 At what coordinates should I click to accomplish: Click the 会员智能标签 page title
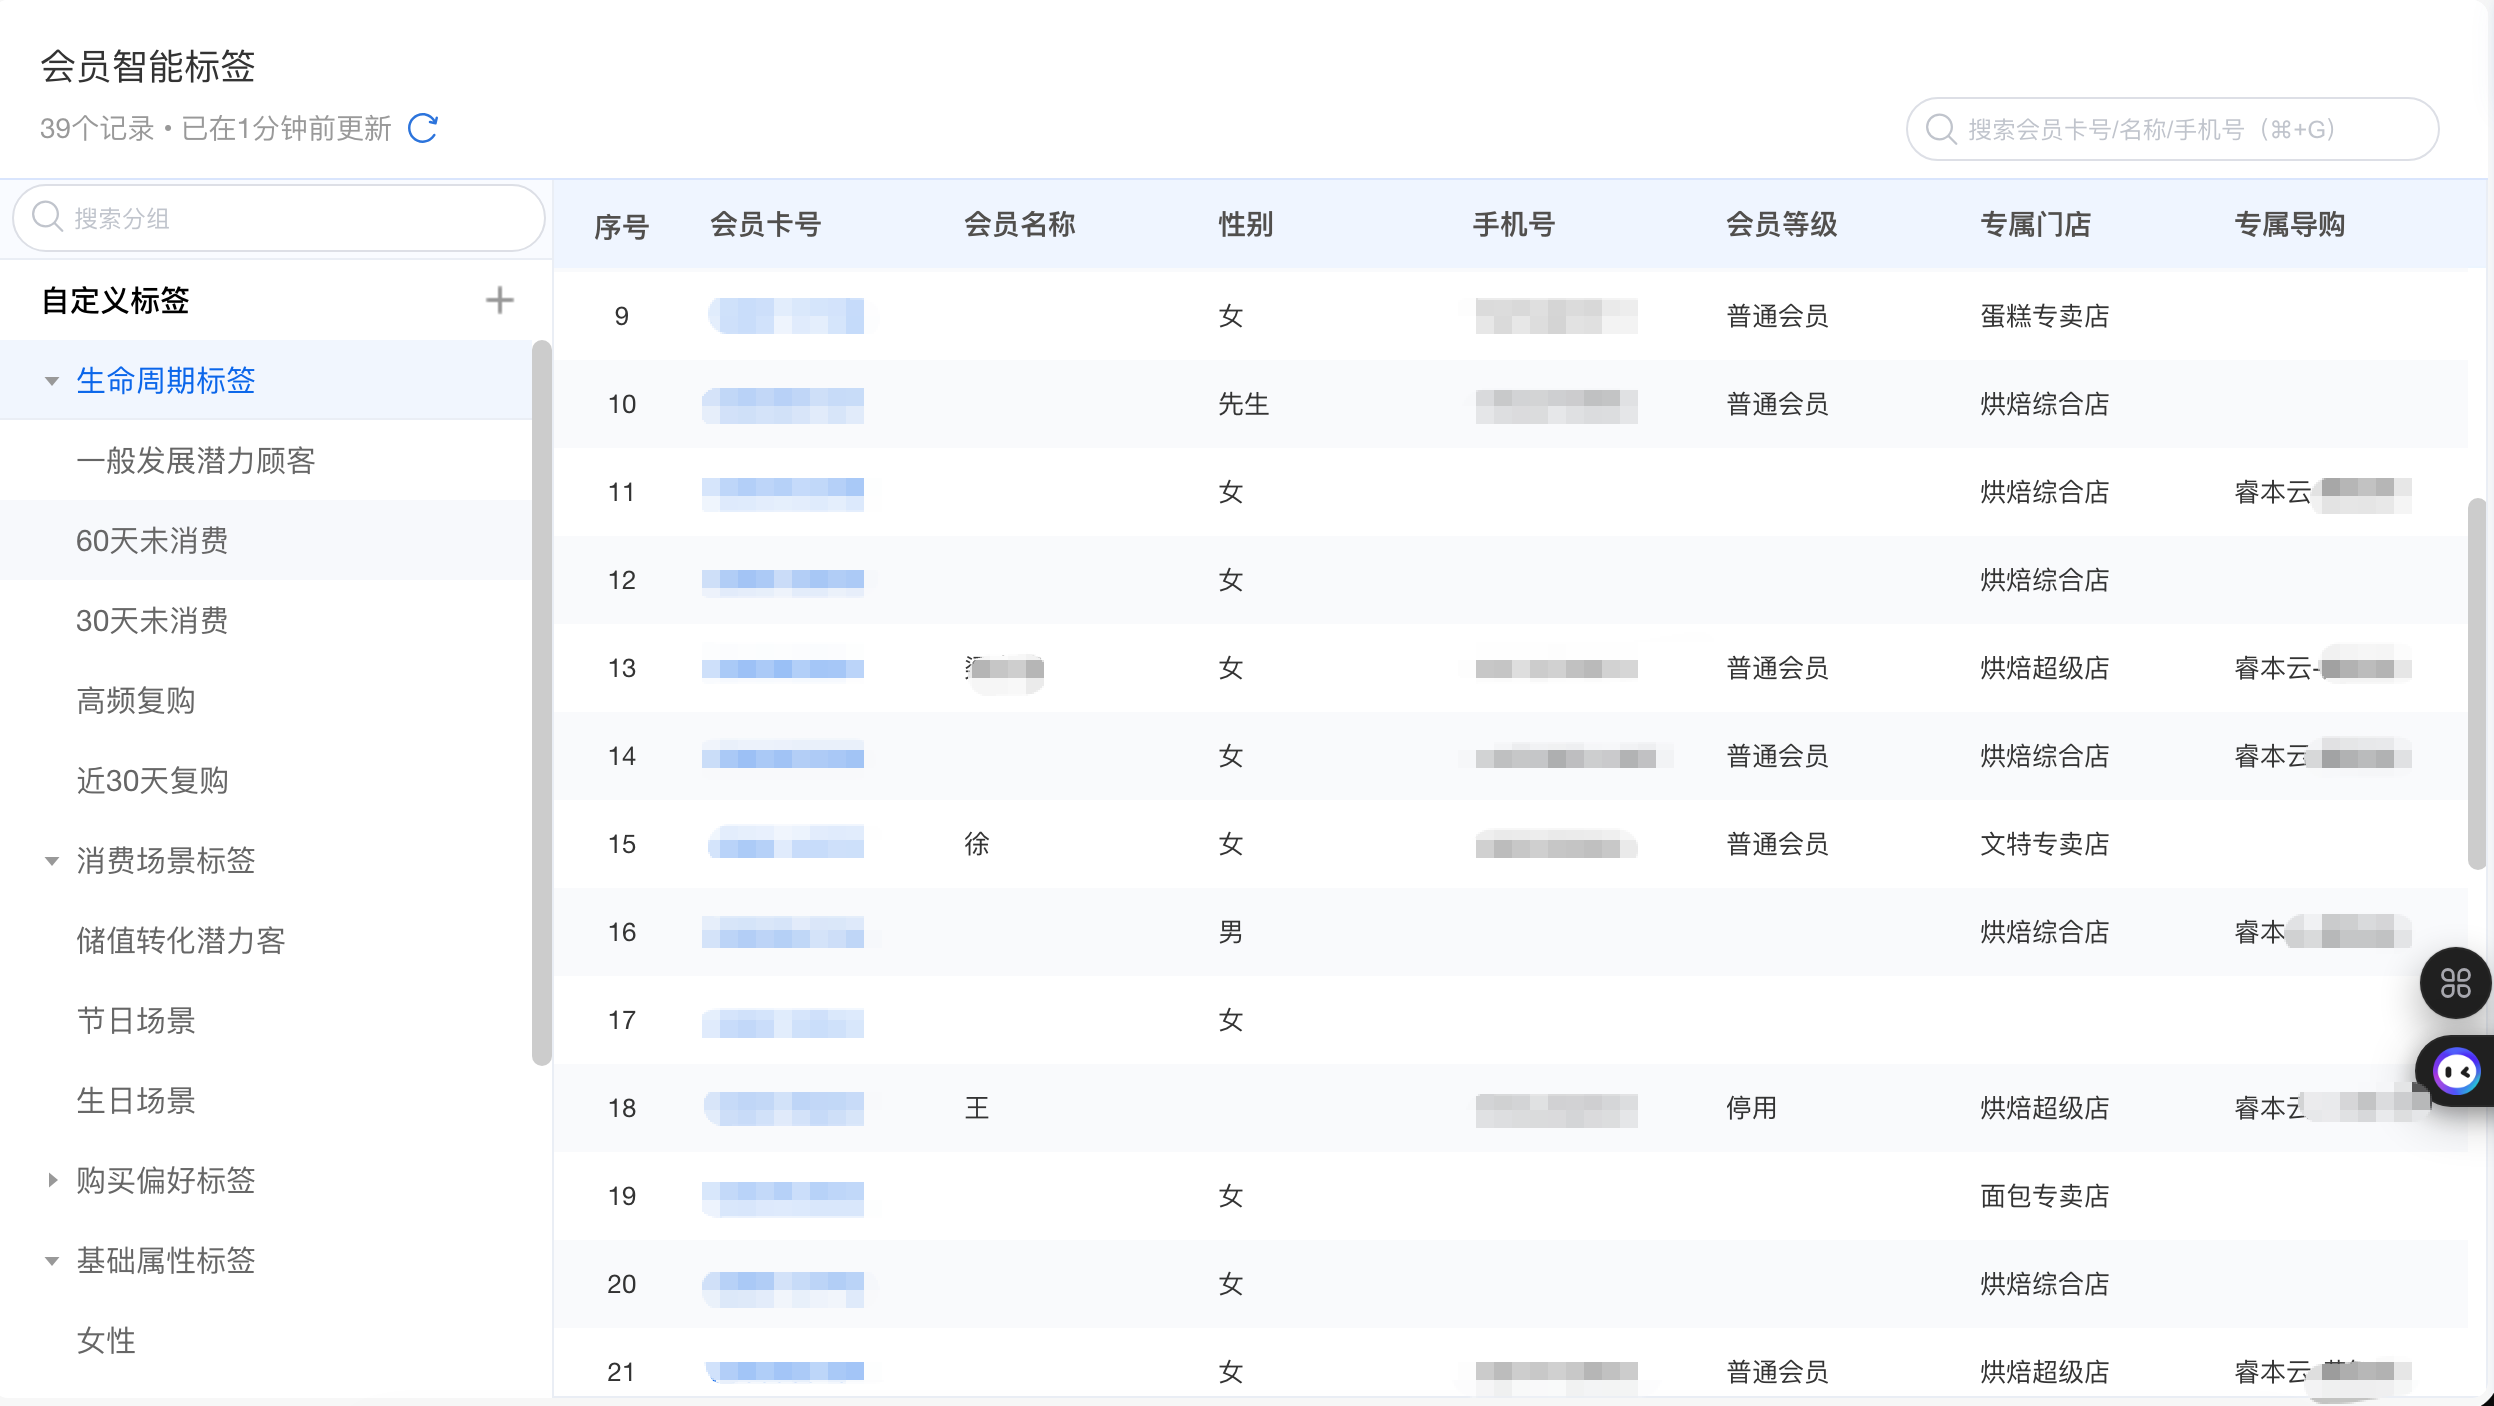click(148, 67)
